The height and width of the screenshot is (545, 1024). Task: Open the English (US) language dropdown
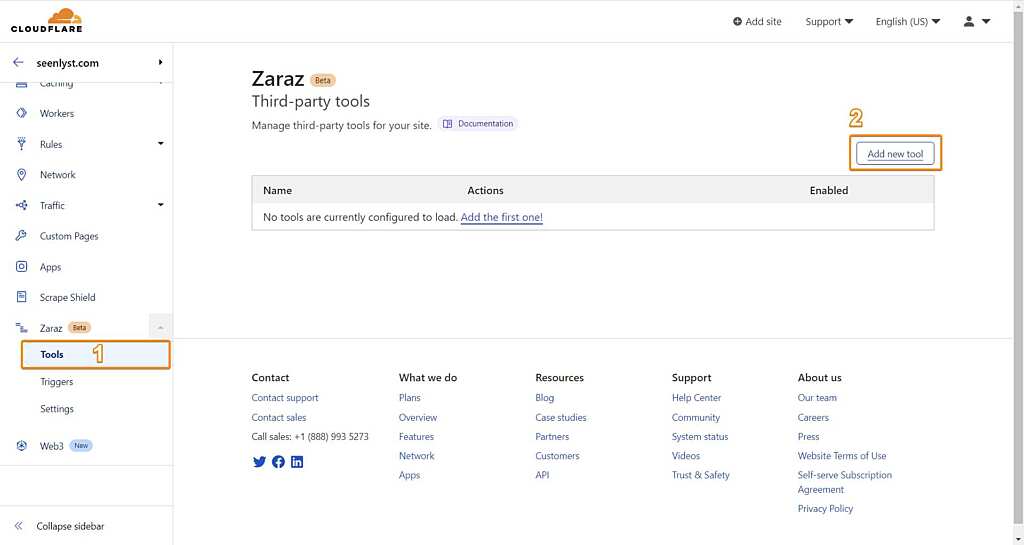(908, 22)
